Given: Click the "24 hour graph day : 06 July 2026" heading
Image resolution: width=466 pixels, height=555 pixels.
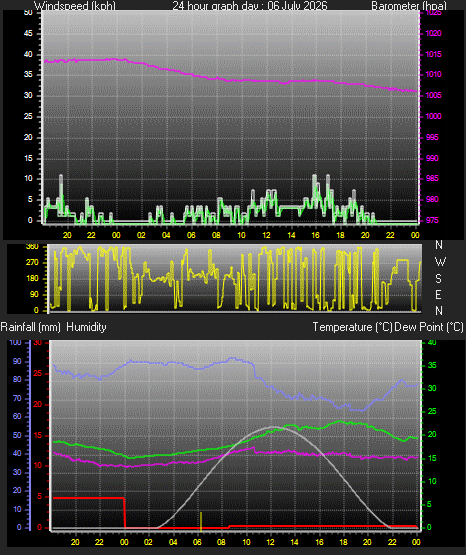Looking at the screenshot, I should (x=250, y=6).
